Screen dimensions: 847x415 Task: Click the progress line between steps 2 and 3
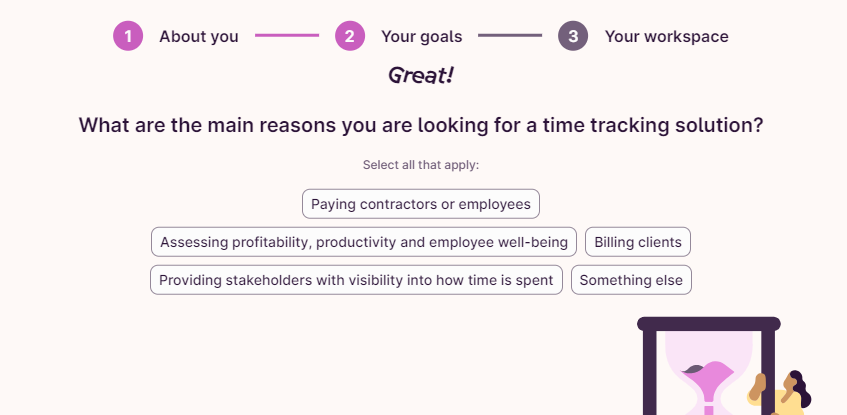tap(510, 36)
